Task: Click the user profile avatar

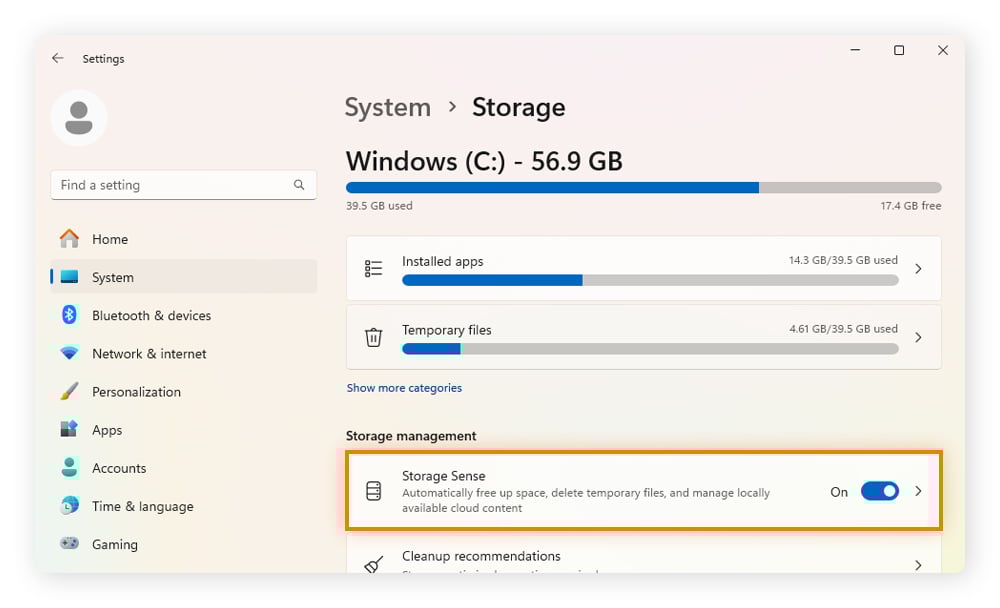Action: pyautogui.click(x=79, y=118)
